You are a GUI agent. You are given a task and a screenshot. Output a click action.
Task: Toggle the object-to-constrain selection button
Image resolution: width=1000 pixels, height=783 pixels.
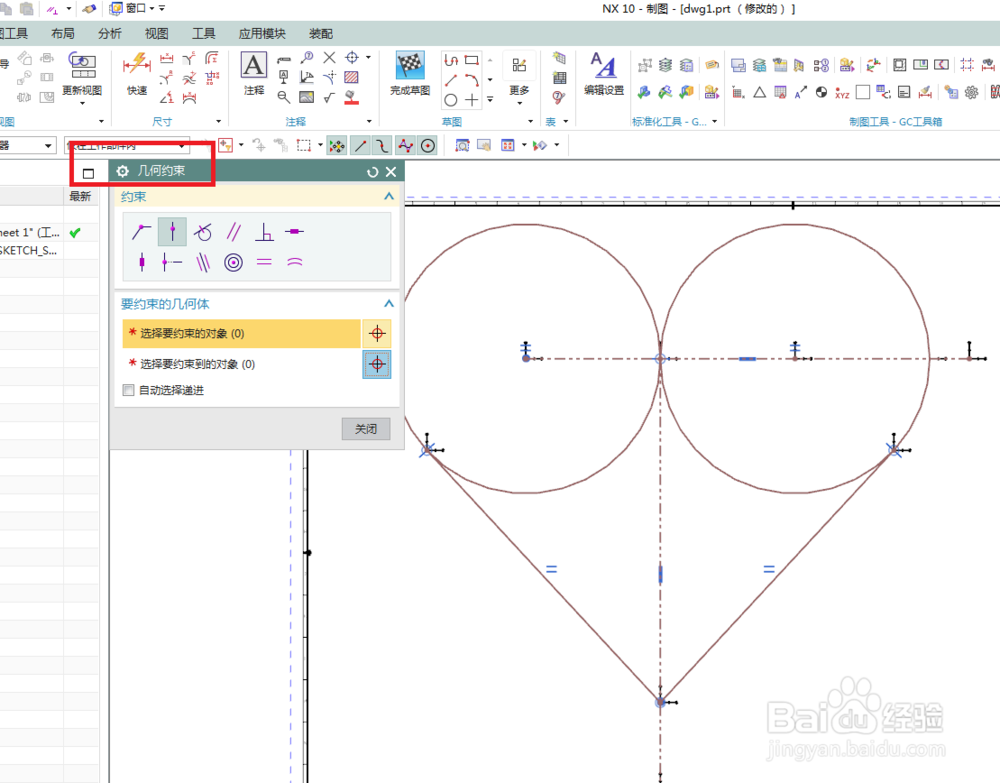pos(377,333)
